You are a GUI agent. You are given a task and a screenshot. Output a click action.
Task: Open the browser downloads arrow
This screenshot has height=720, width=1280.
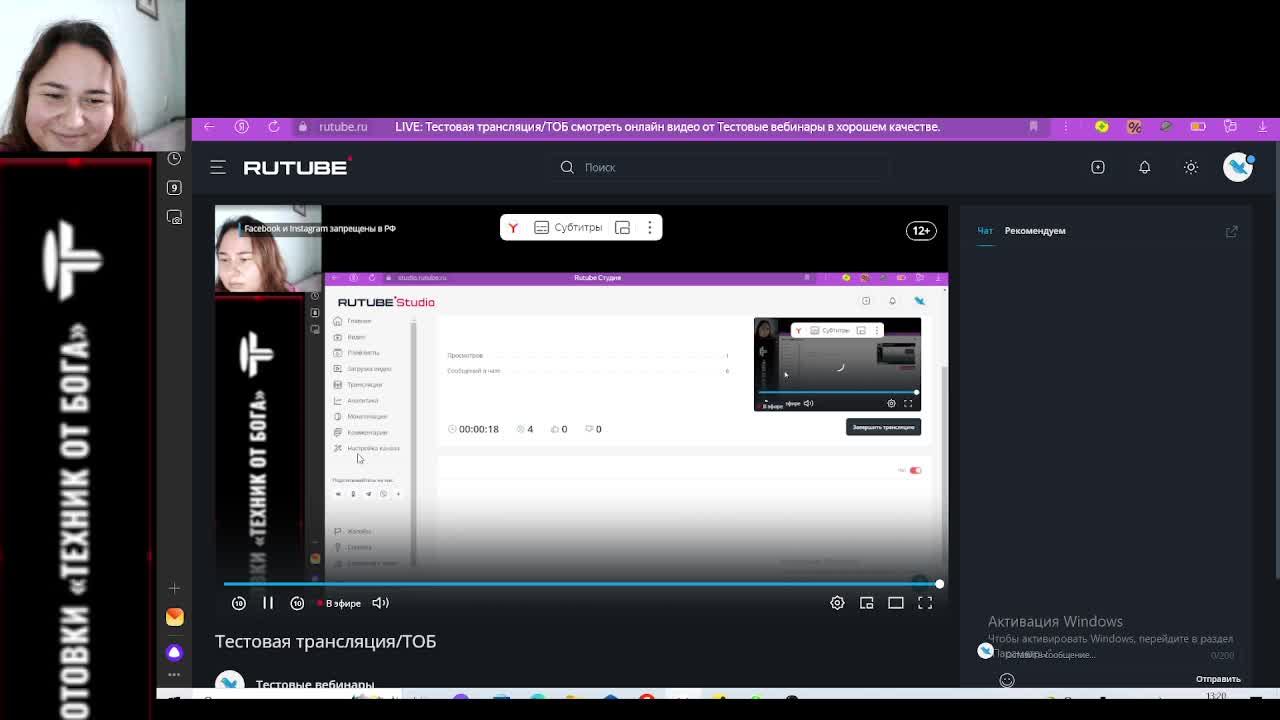tap(1262, 127)
